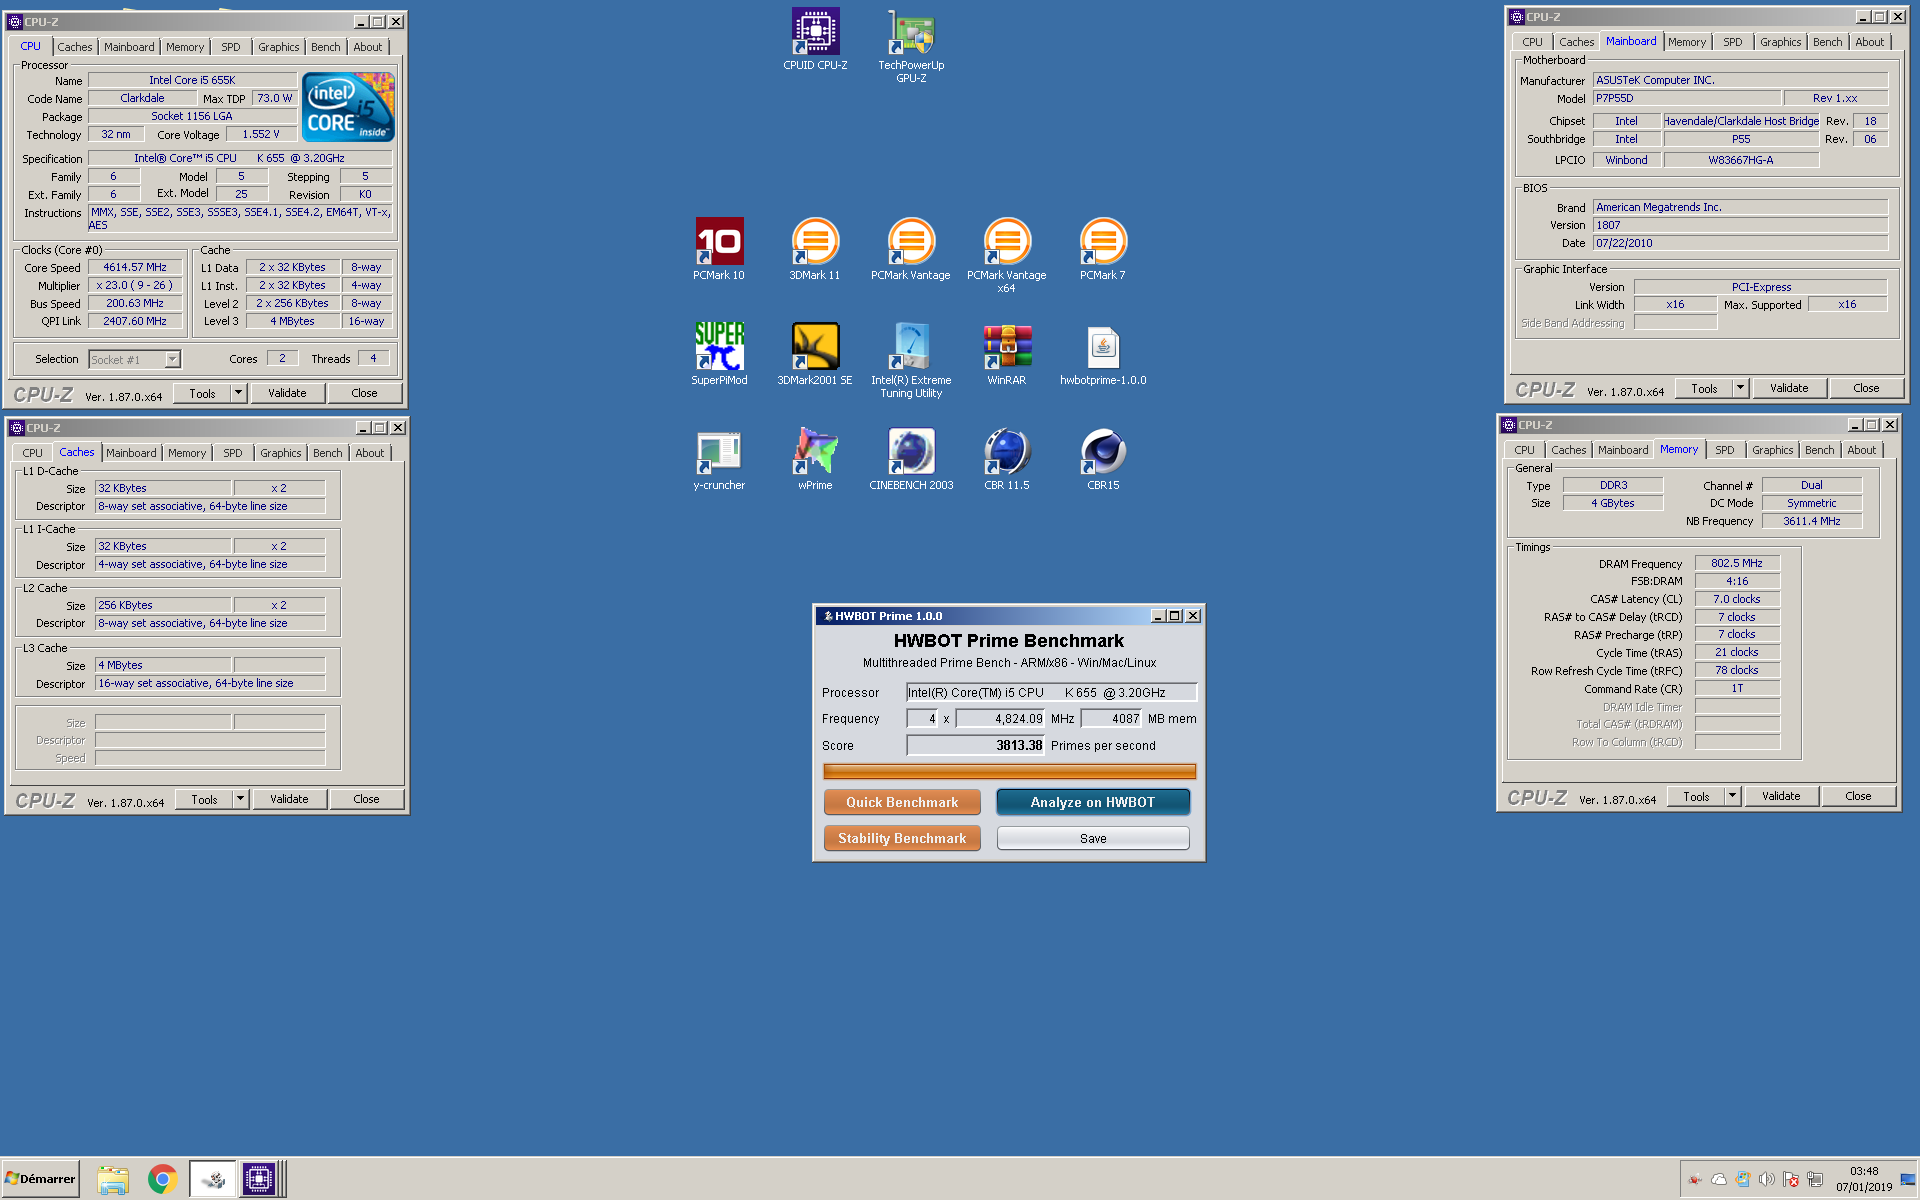The height and width of the screenshot is (1200, 1920).
Task: Click the volume icon in system tray
Action: [x=1767, y=1179]
